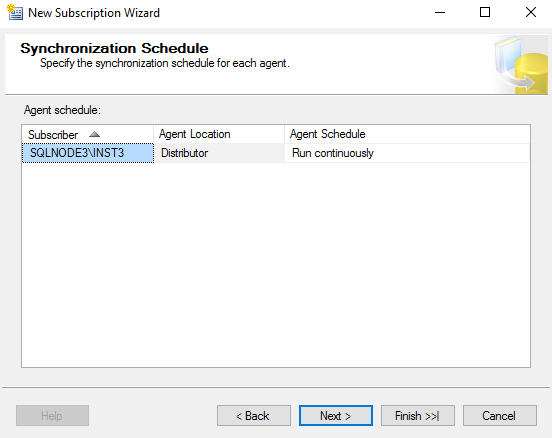Select the SQLNODE3\INST3 subscriber cell
Viewport: 552px width, 438px height.
pyautogui.click(x=88, y=153)
